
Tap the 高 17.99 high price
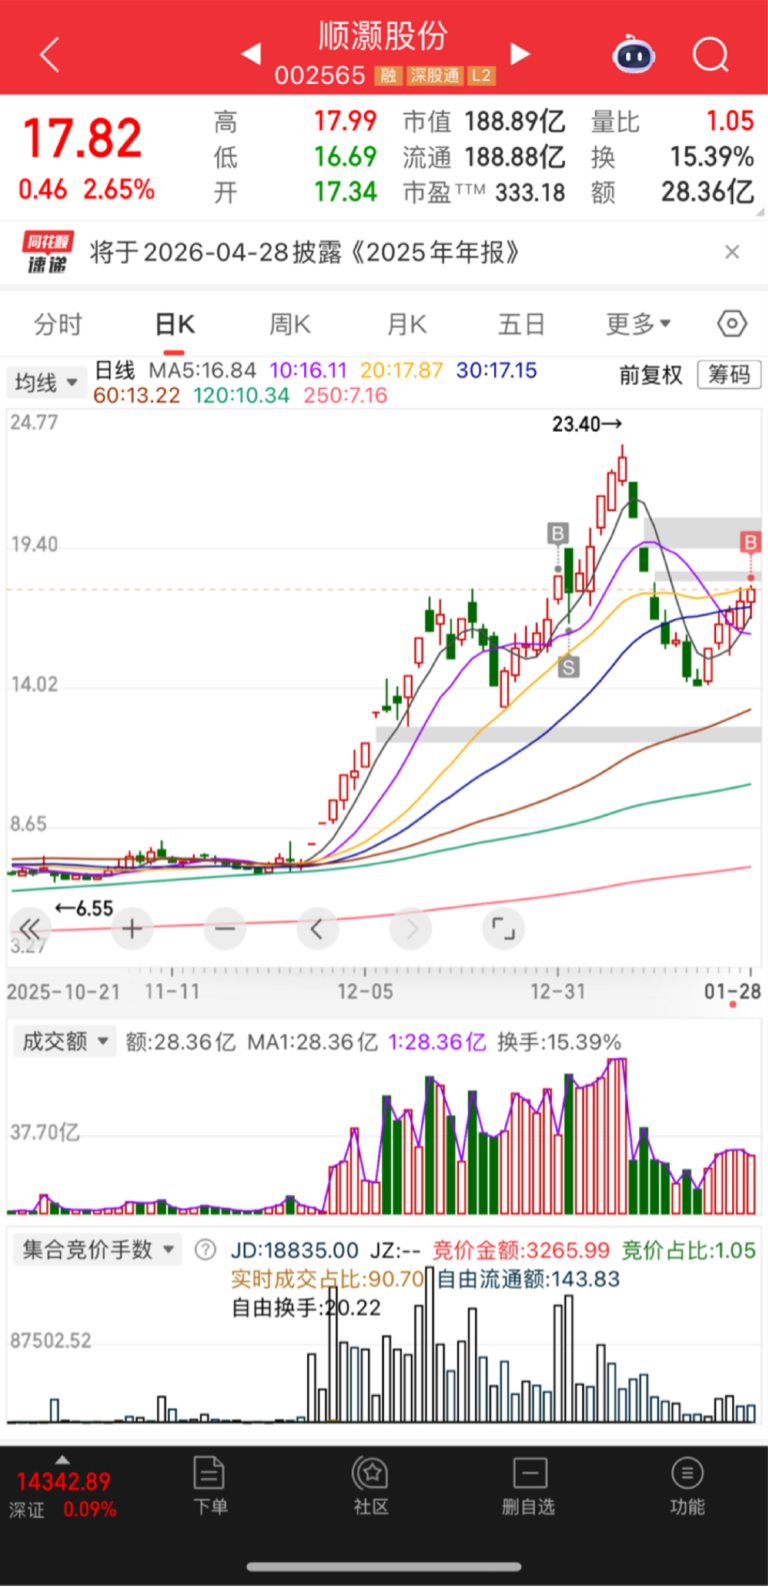[296, 122]
